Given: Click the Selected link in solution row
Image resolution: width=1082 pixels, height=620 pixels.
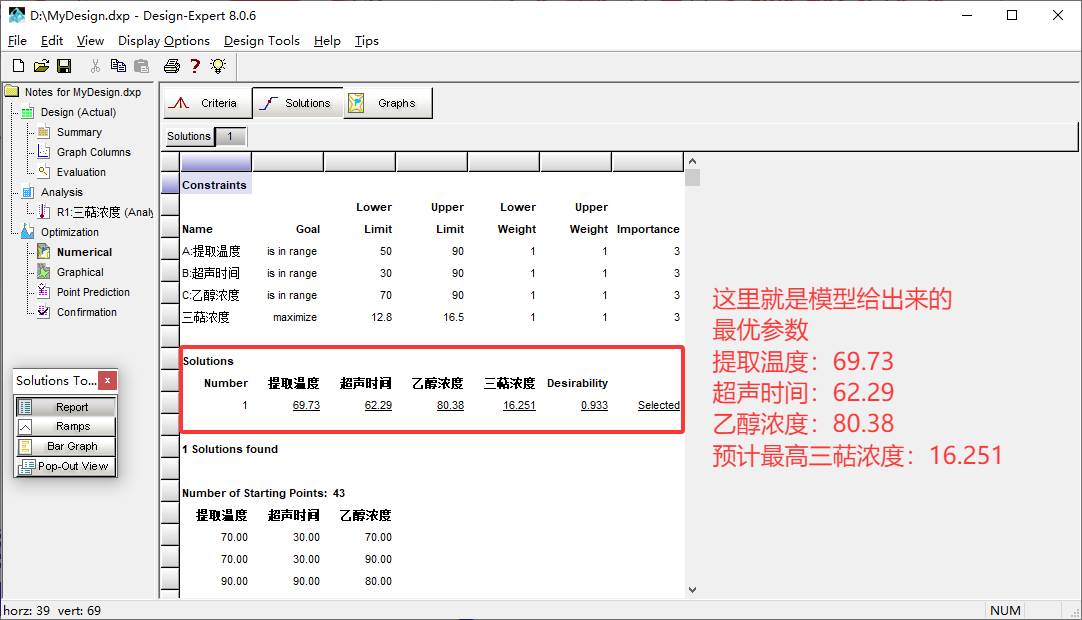Looking at the screenshot, I should [658, 405].
